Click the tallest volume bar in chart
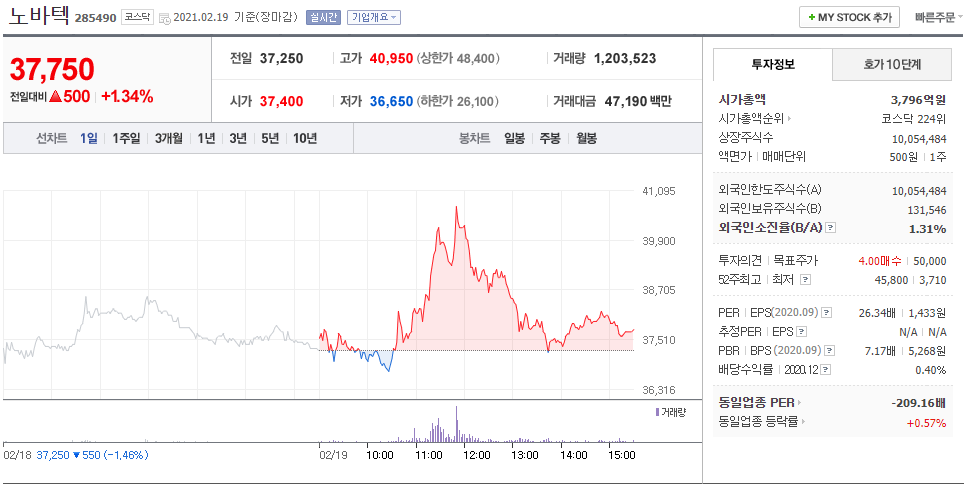This screenshot has width=967, height=484. click(x=457, y=424)
